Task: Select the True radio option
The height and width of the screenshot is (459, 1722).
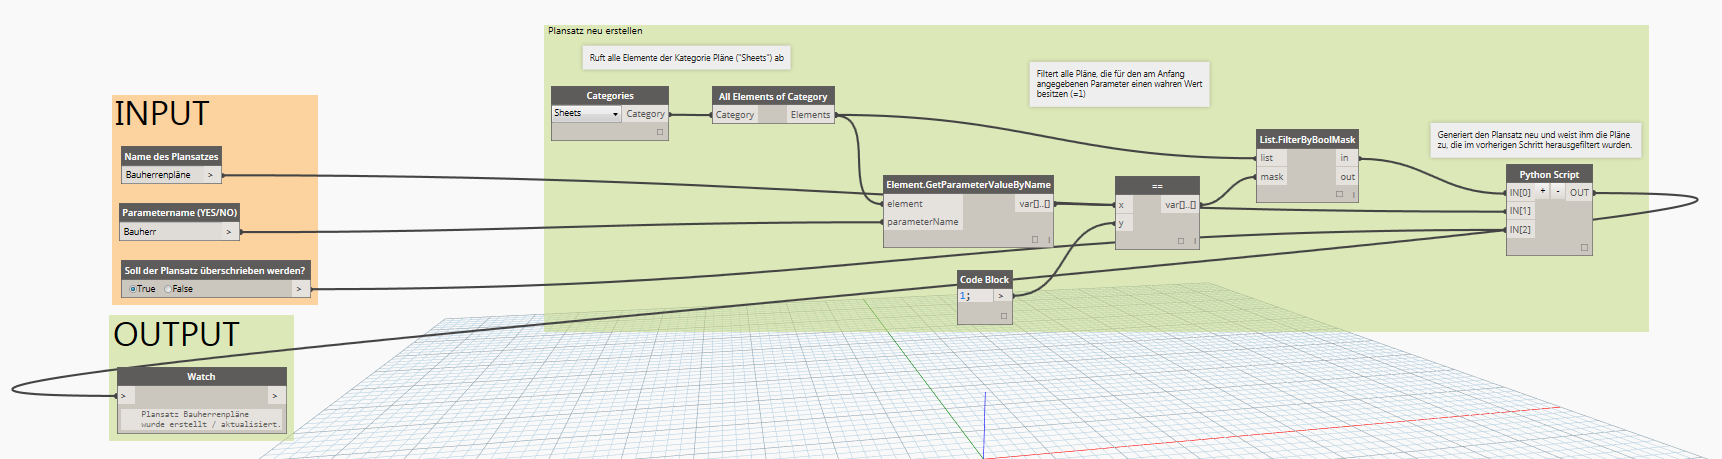Action: 133,289
